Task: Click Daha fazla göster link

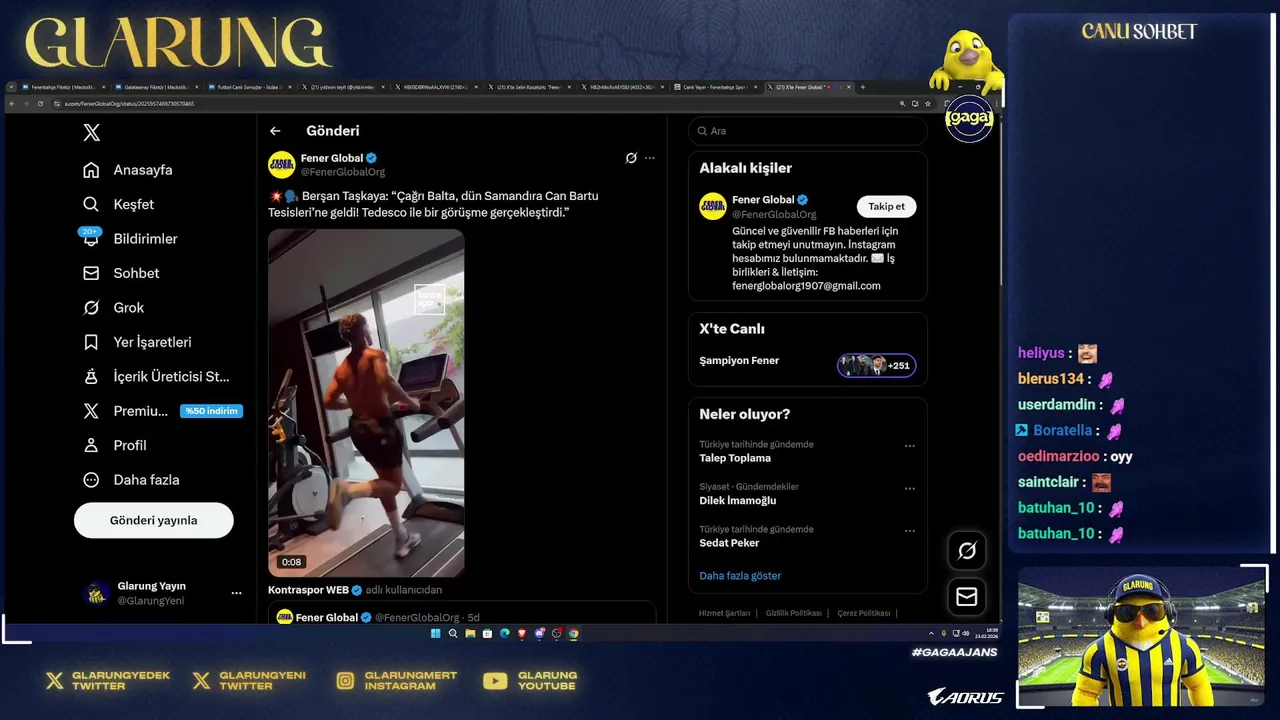Action: pos(740,576)
